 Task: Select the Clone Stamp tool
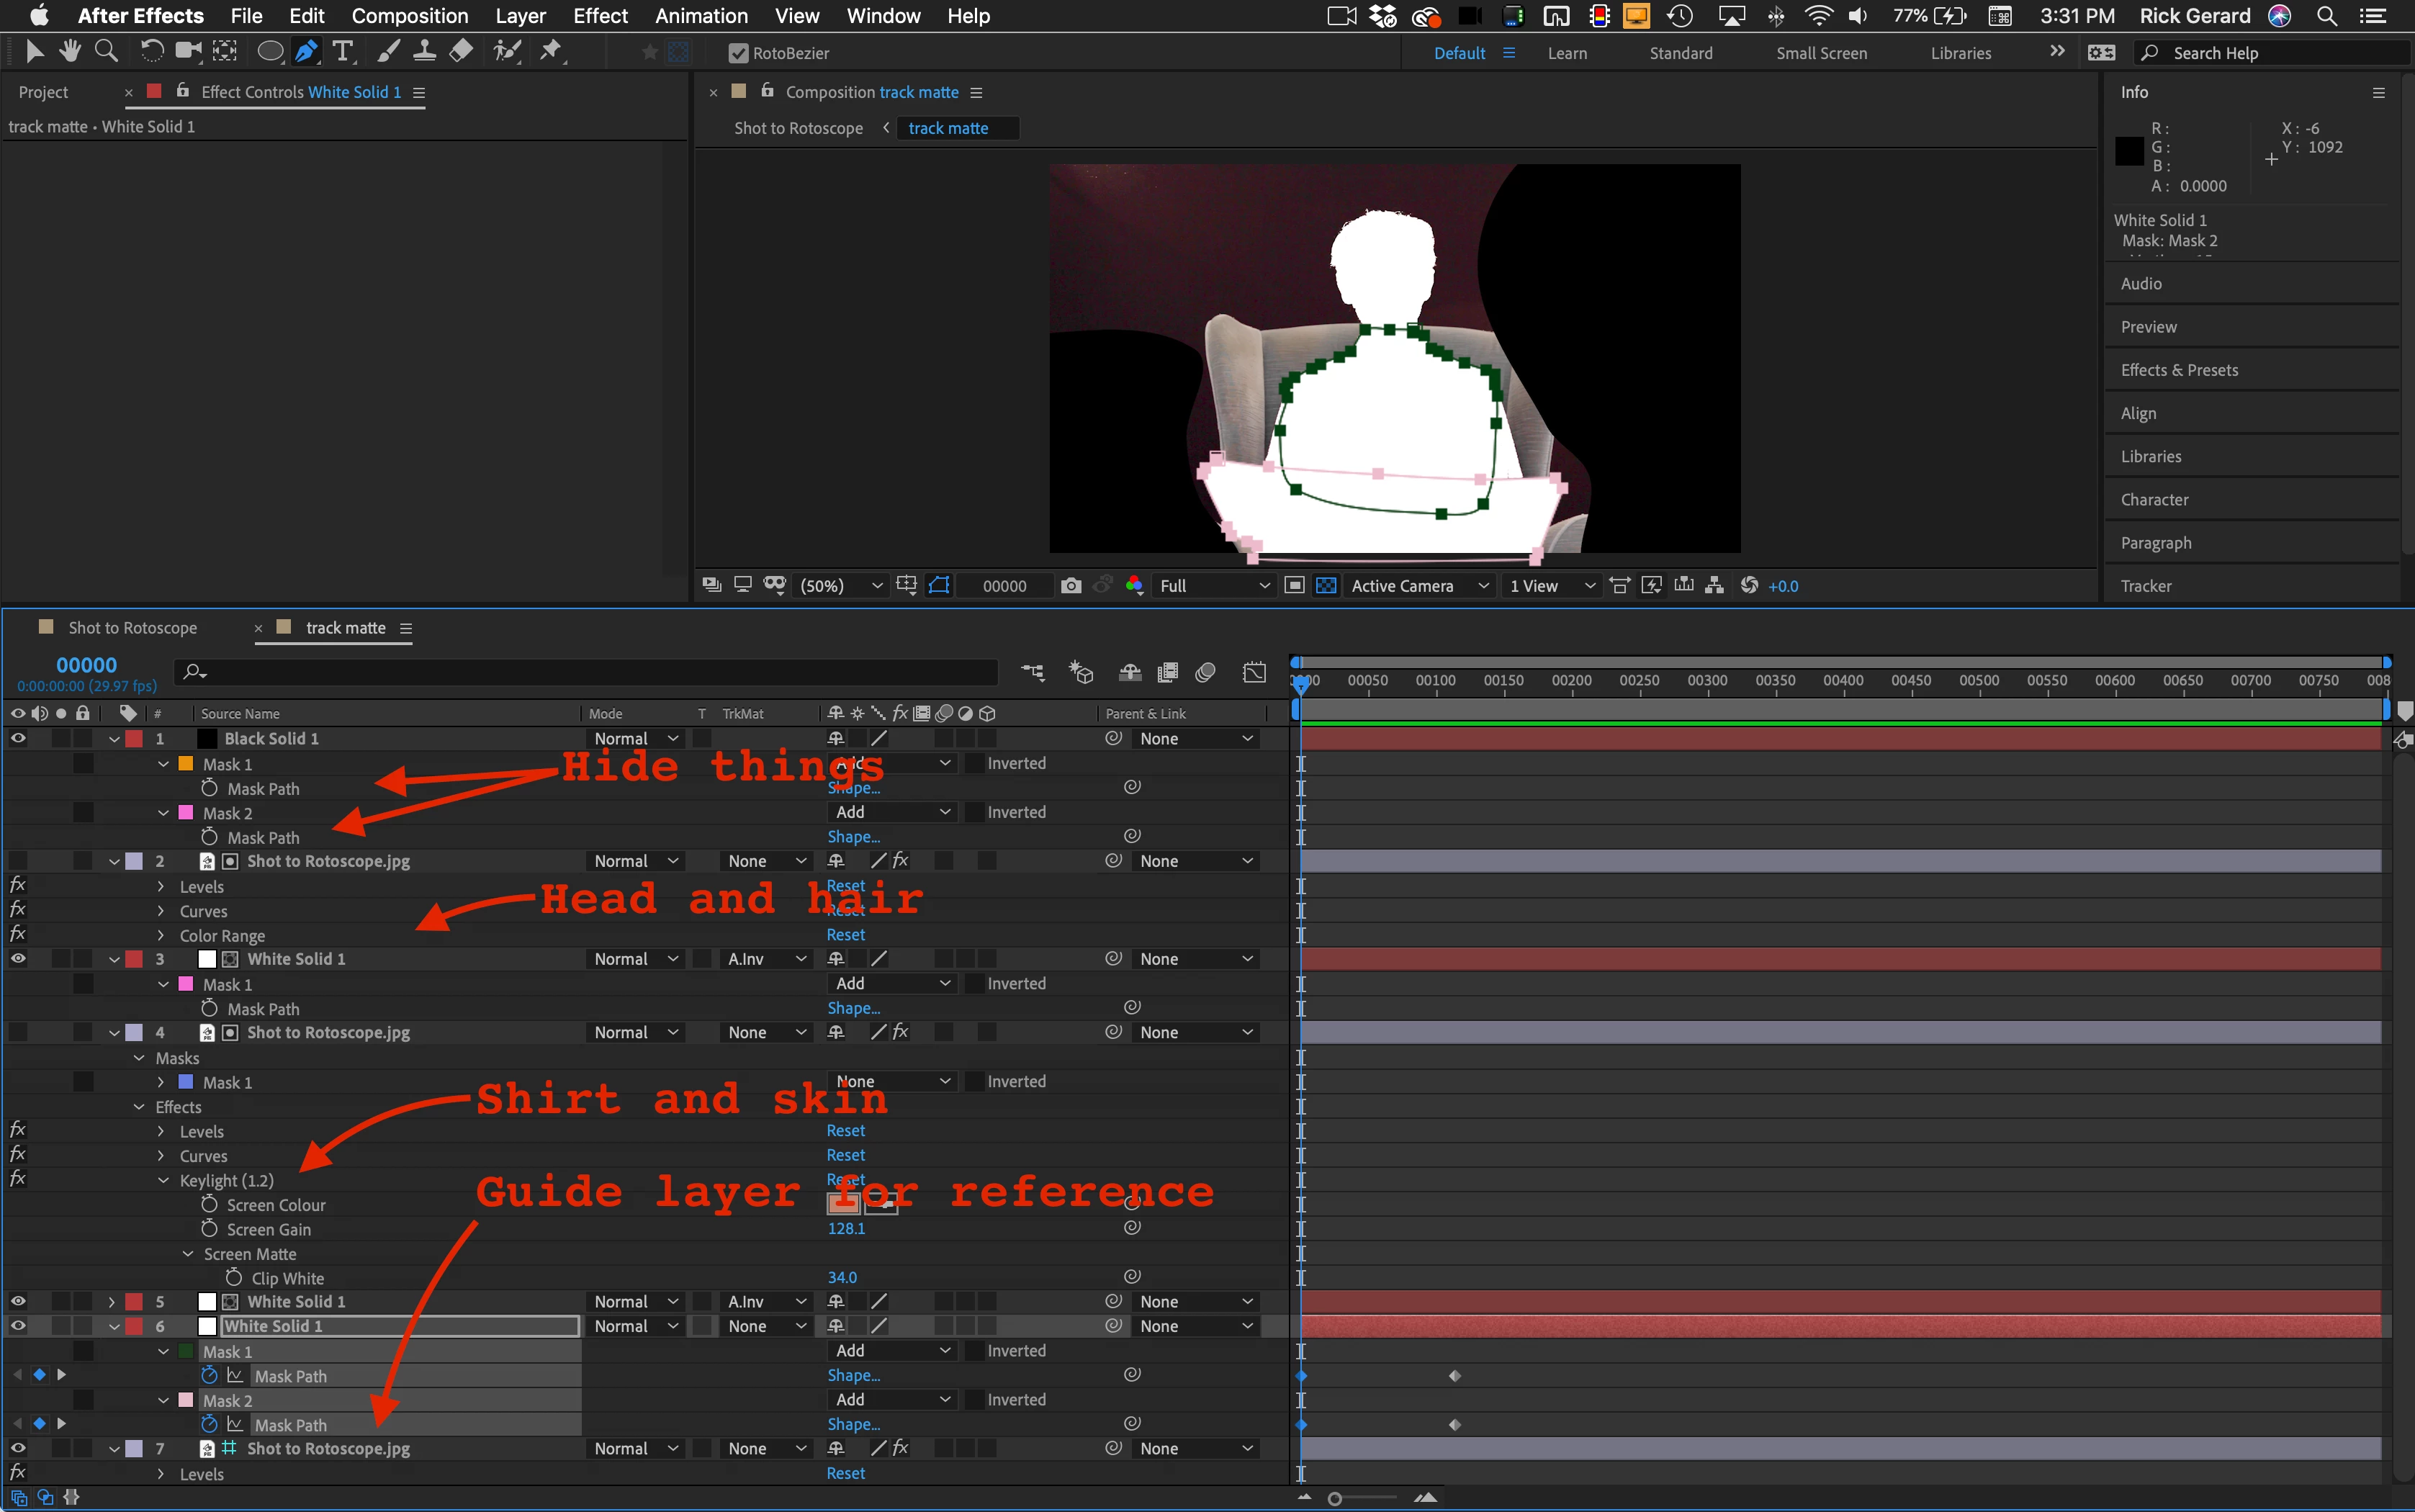tap(424, 51)
